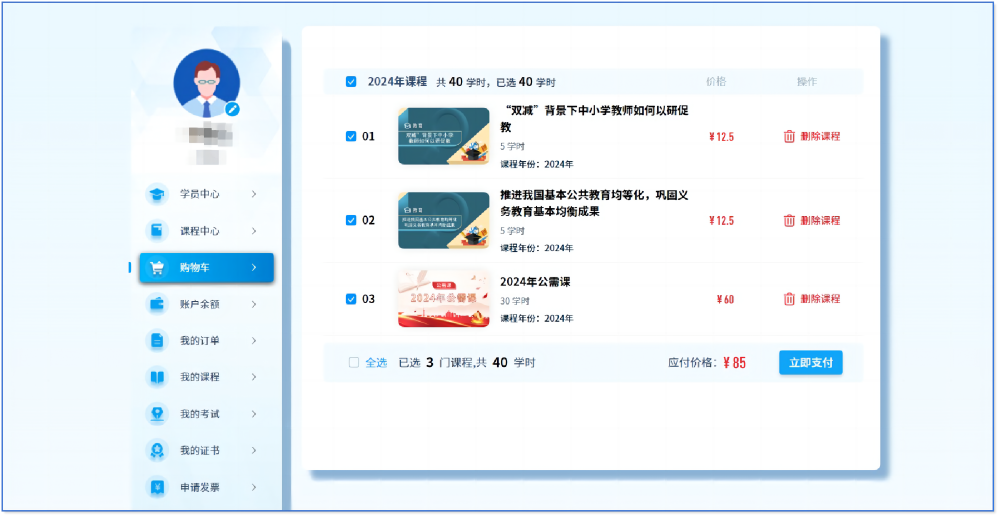Click the 30 学时 text
The height and width of the screenshot is (517, 1000).
(515, 301)
